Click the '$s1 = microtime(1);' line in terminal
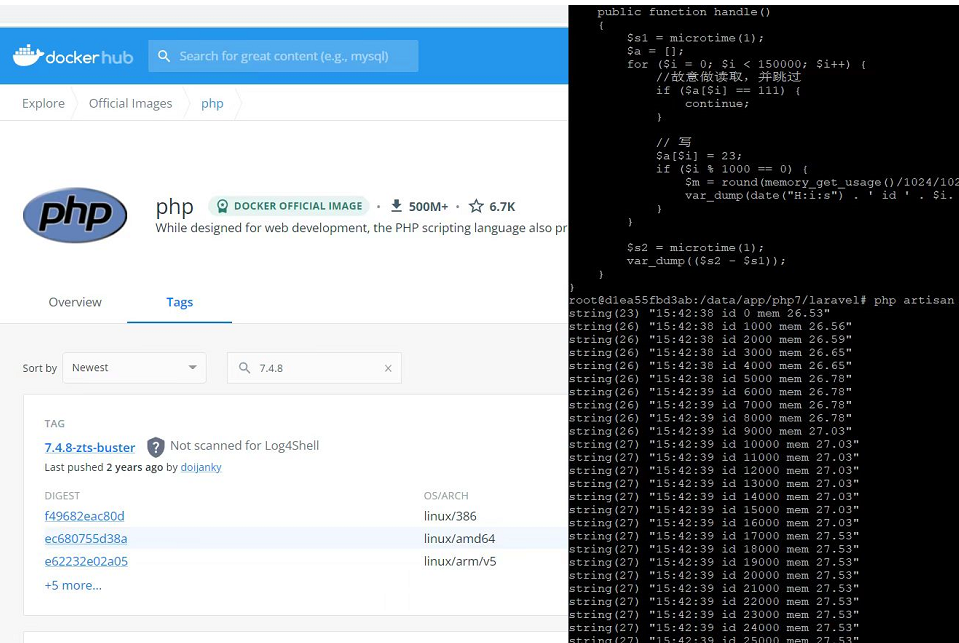This screenshot has height=643, width=959. pyautogui.click(x=695, y=38)
